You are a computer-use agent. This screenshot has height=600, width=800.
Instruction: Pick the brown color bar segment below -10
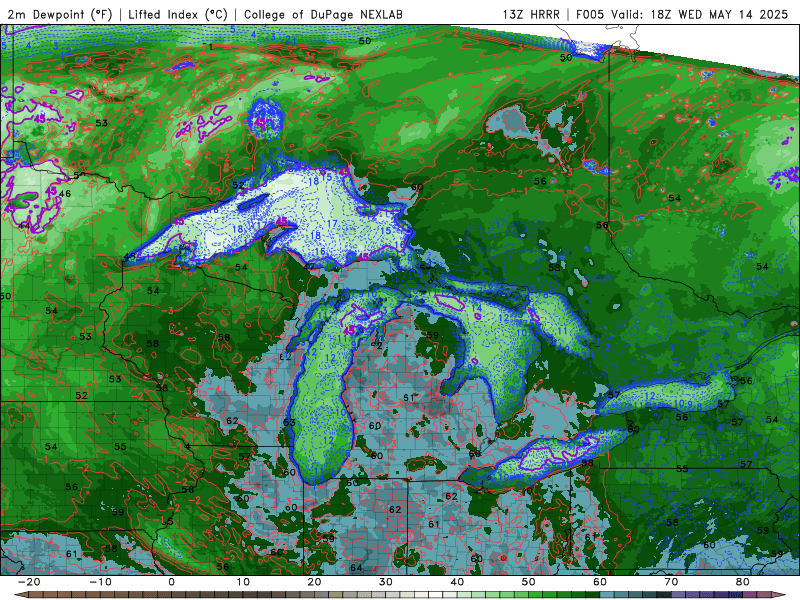[93, 595]
